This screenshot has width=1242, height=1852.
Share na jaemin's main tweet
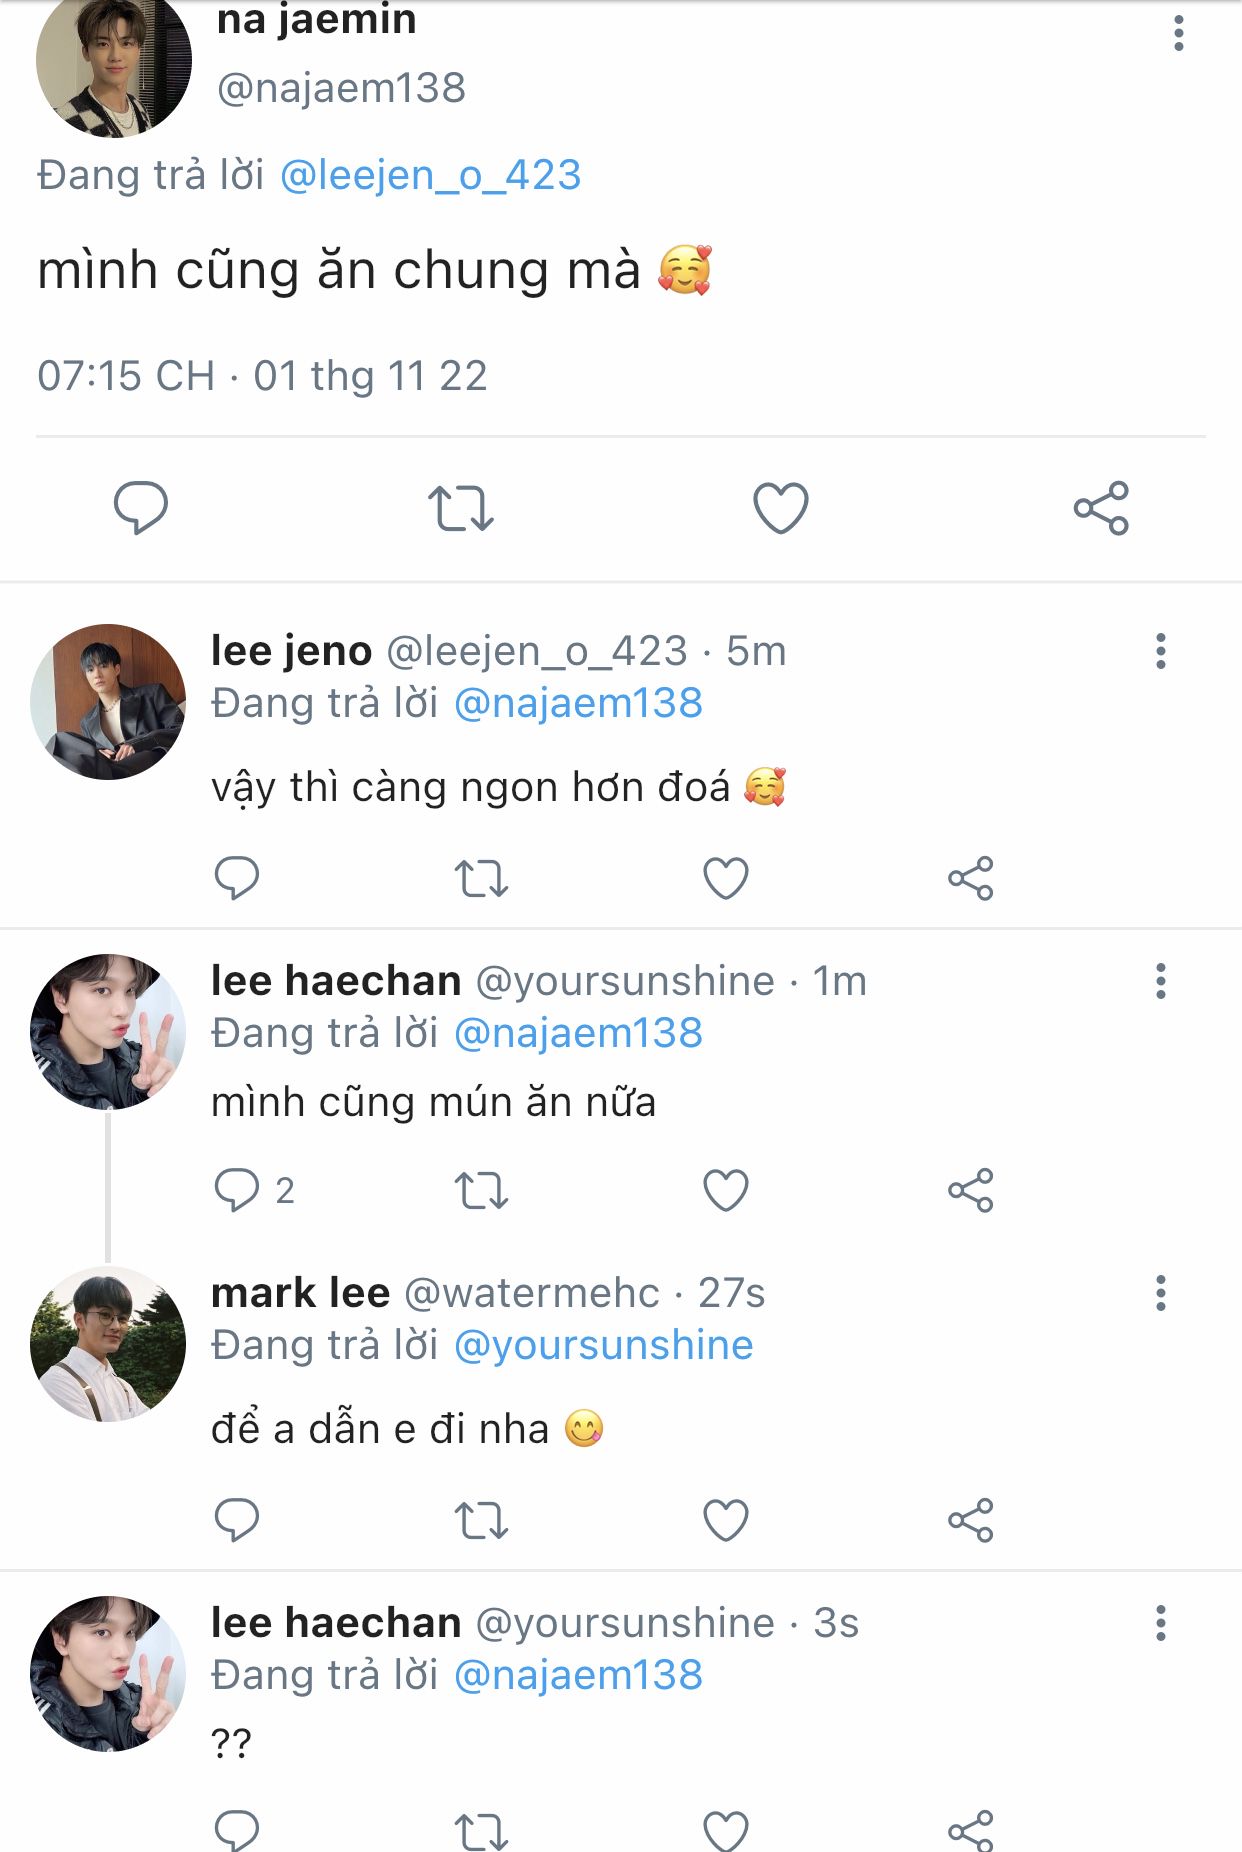pos(1101,508)
